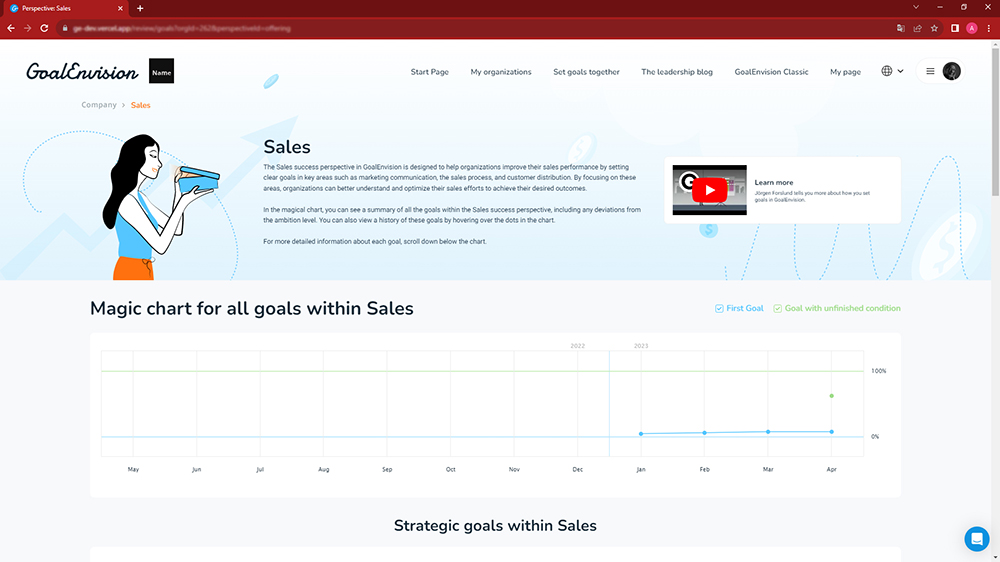The height and width of the screenshot is (562, 1000).
Task: Click the blue February data point
Action: click(x=705, y=433)
